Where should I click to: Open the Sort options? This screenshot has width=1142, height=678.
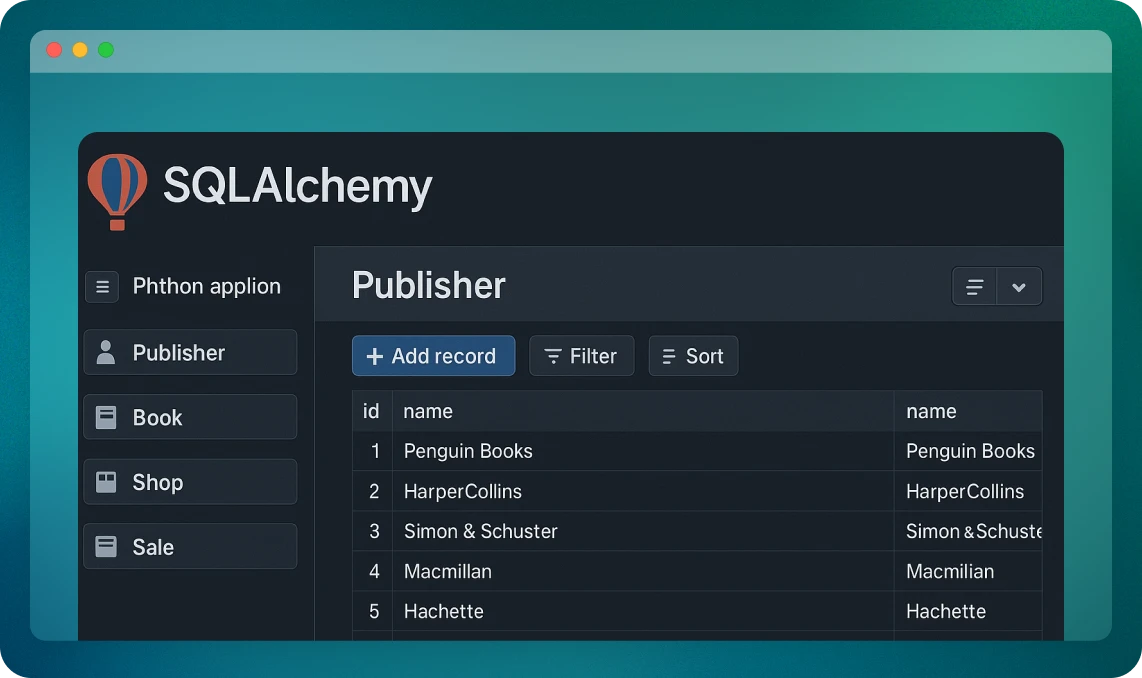693,356
